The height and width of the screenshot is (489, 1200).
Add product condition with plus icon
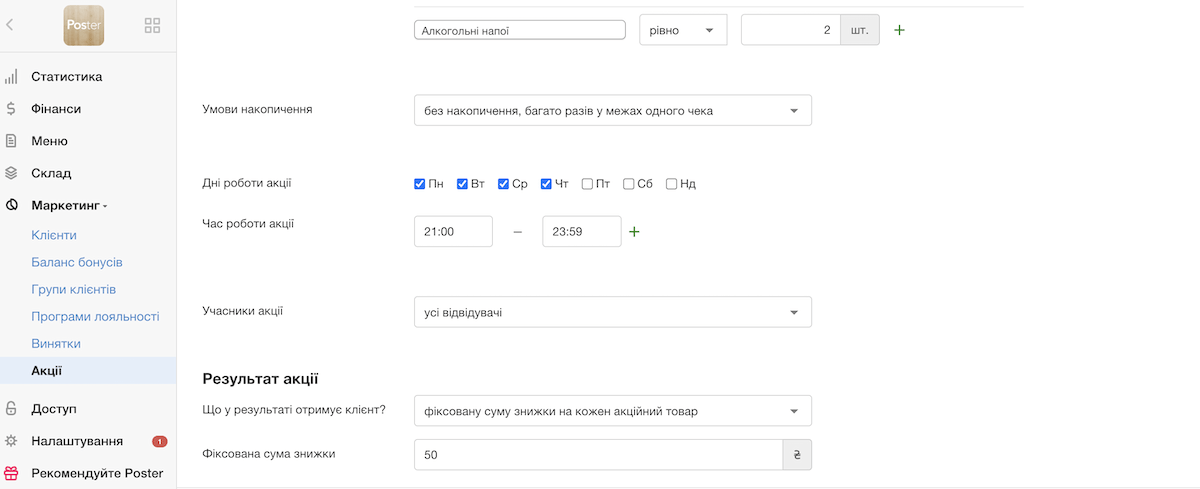[899, 30]
